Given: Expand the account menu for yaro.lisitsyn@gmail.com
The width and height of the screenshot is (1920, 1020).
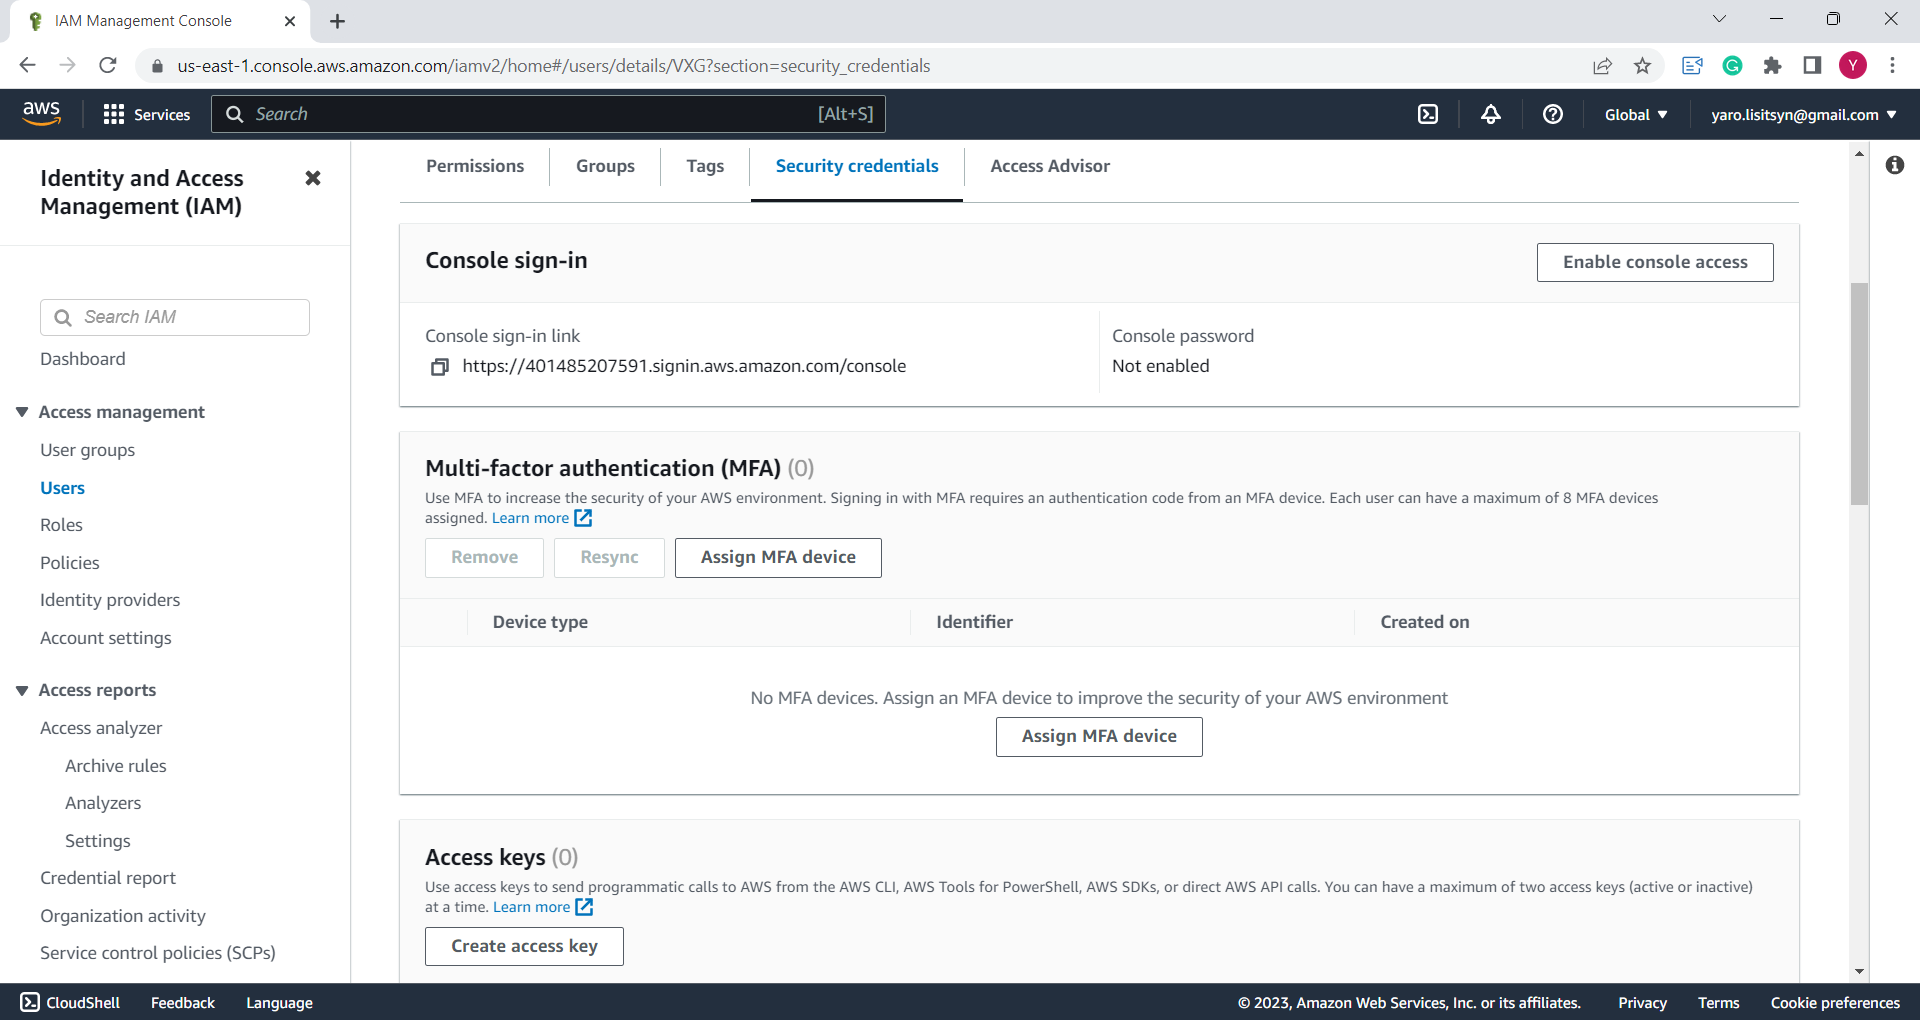Looking at the screenshot, I should (x=1803, y=114).
